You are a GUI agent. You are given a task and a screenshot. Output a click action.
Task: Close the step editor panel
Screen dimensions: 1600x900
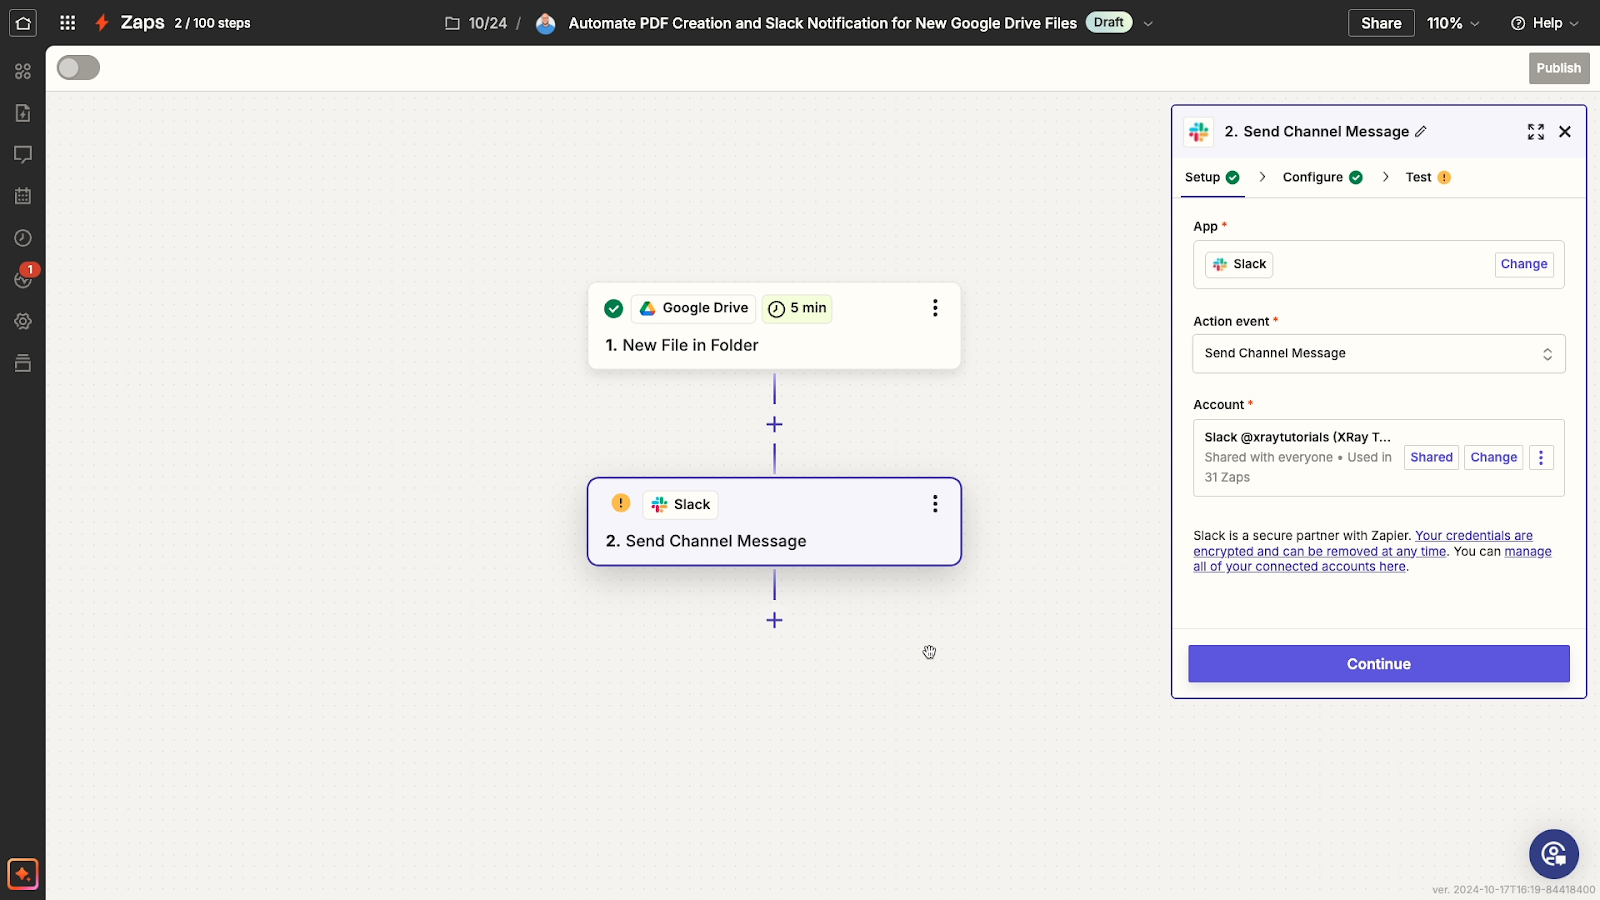click(x=1565, y=132)
